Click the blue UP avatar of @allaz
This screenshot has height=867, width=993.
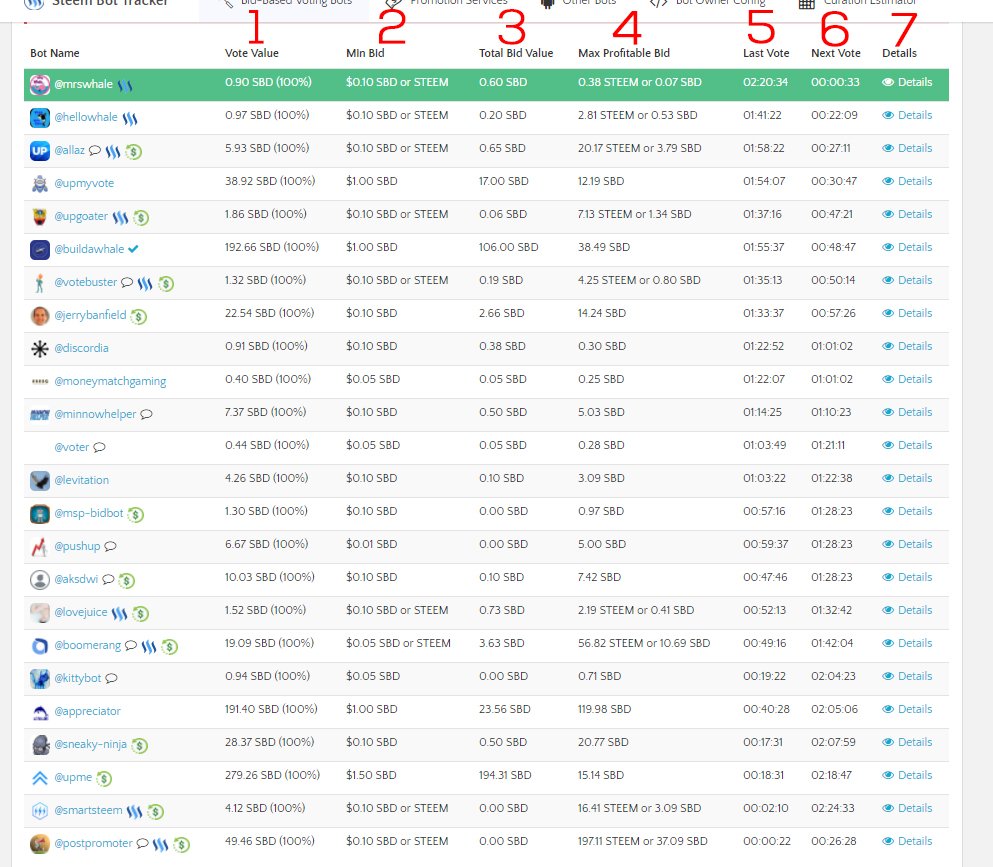39,151
